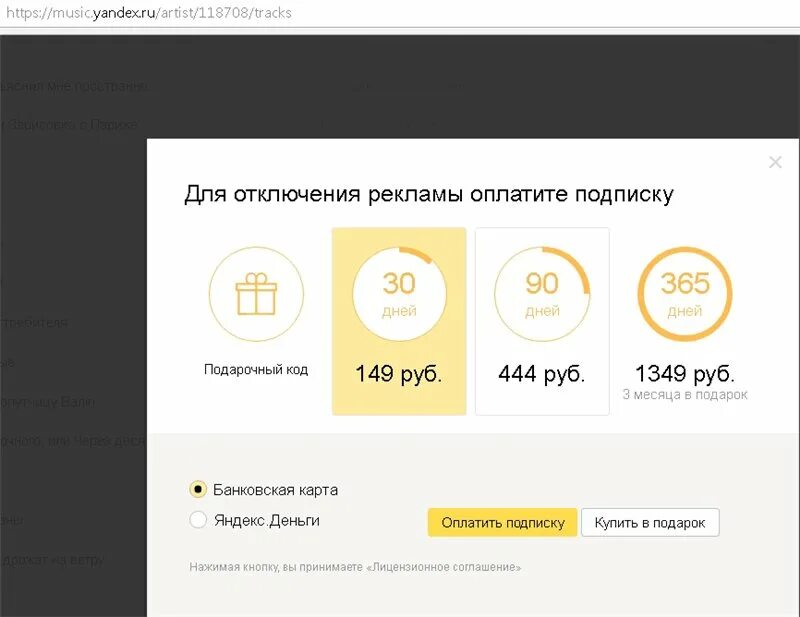Screen dimensions: 800x617
Task: Select the 90 дней circle icon
Action: (x=542, y=294)
